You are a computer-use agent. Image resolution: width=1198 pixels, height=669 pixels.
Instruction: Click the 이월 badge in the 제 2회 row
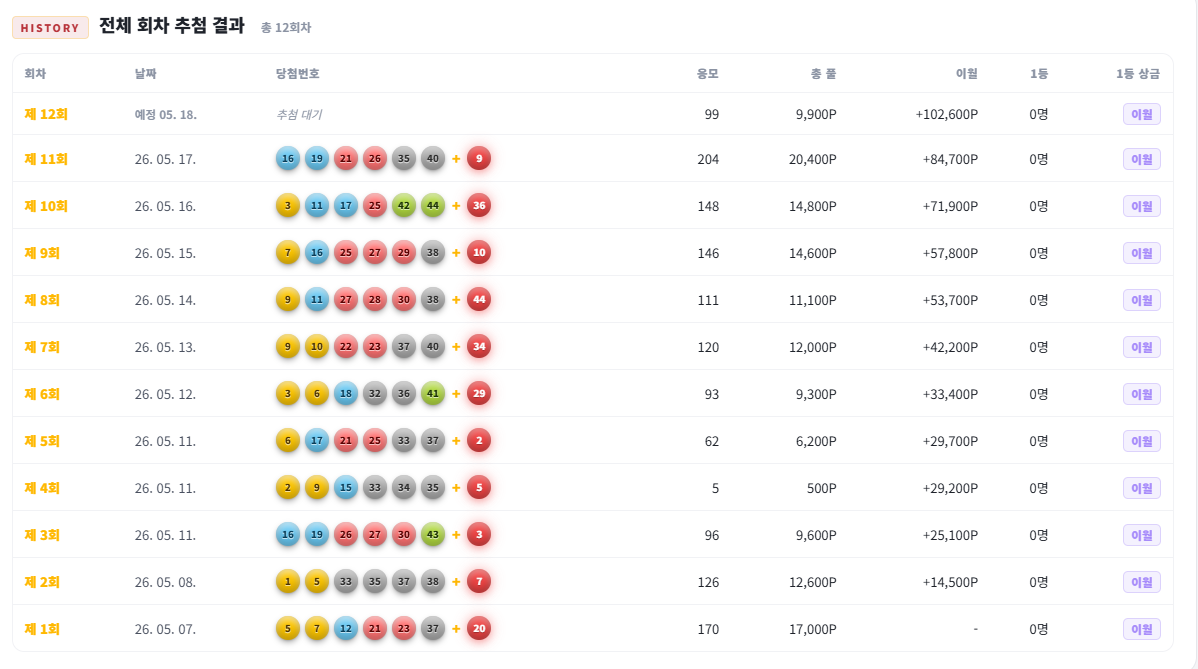[x=1141, y=582]
